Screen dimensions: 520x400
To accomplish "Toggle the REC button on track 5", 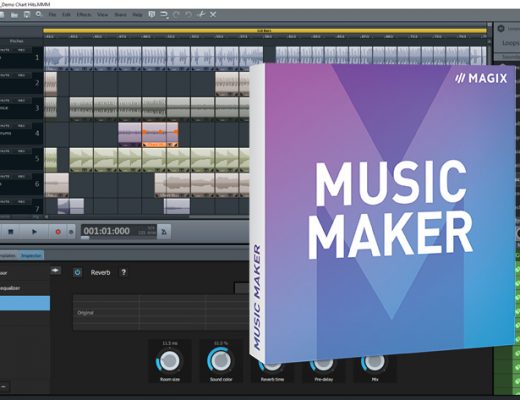I will 21,151.
